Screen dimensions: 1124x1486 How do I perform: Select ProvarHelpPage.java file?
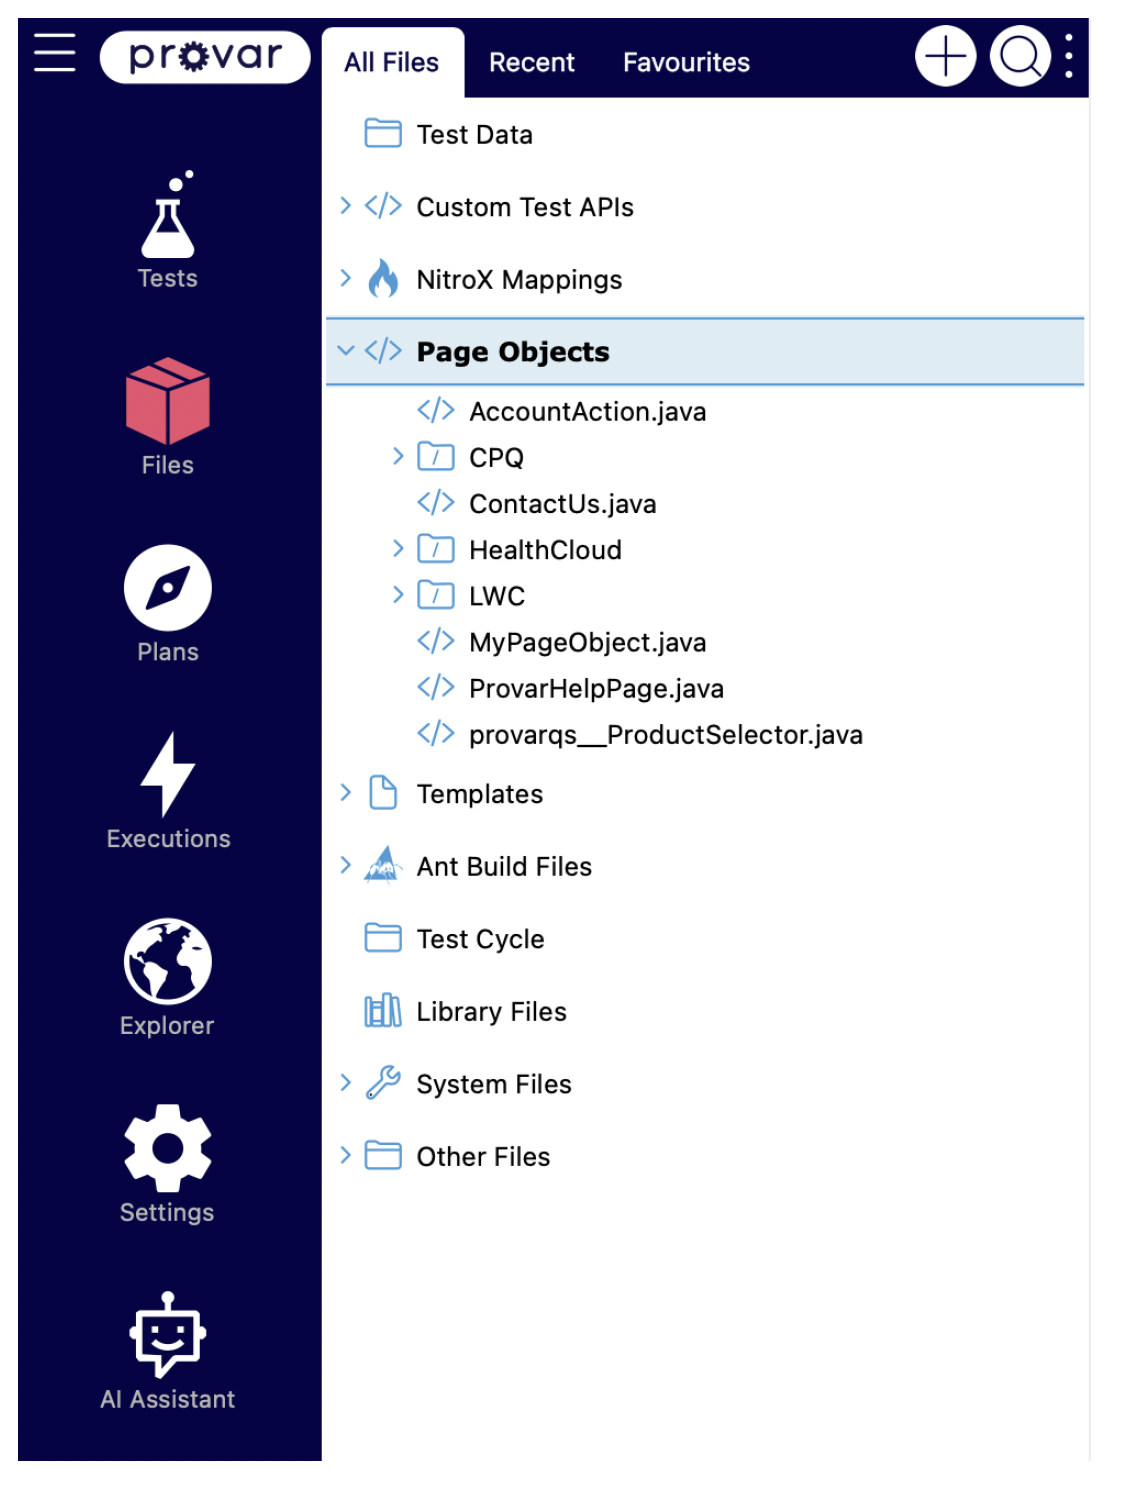click(597, 688)
